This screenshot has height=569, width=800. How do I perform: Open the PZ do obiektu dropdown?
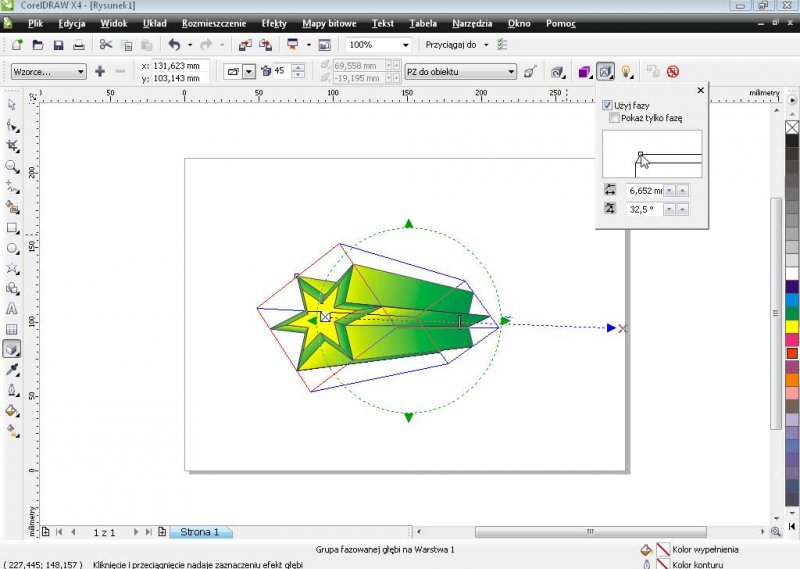(510, 72)
